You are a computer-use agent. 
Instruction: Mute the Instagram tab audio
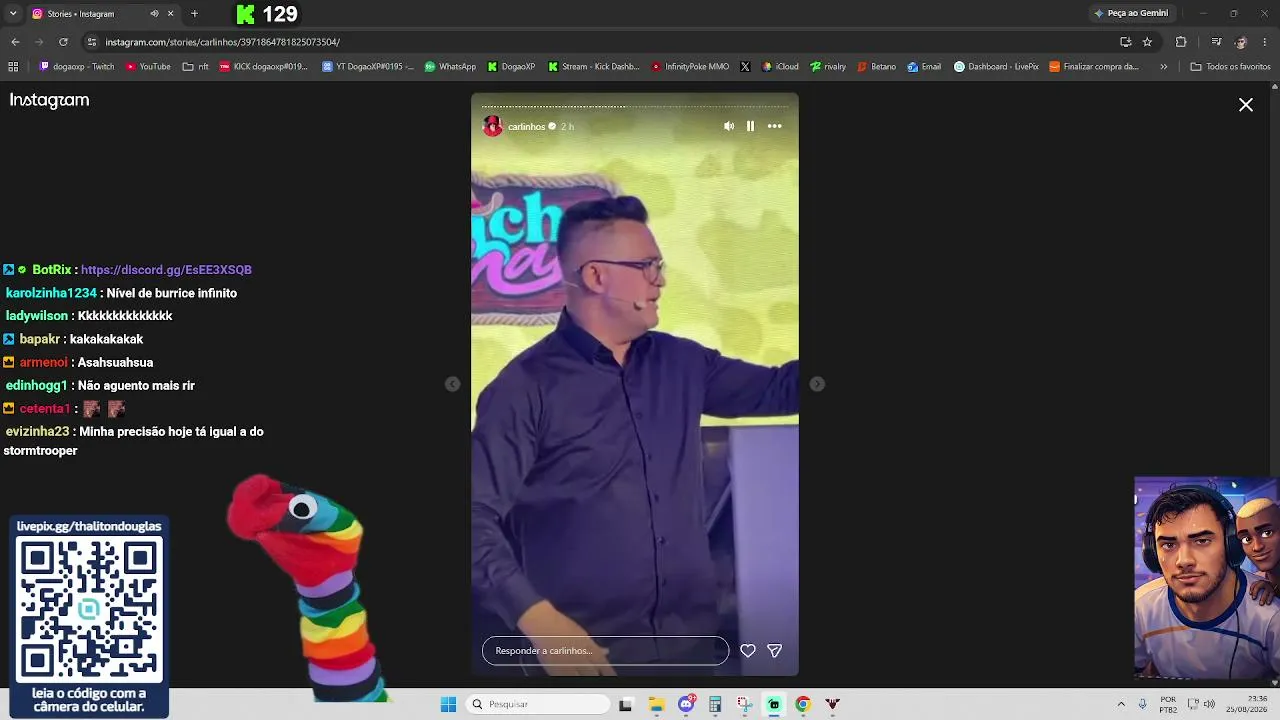click(154, 14)
